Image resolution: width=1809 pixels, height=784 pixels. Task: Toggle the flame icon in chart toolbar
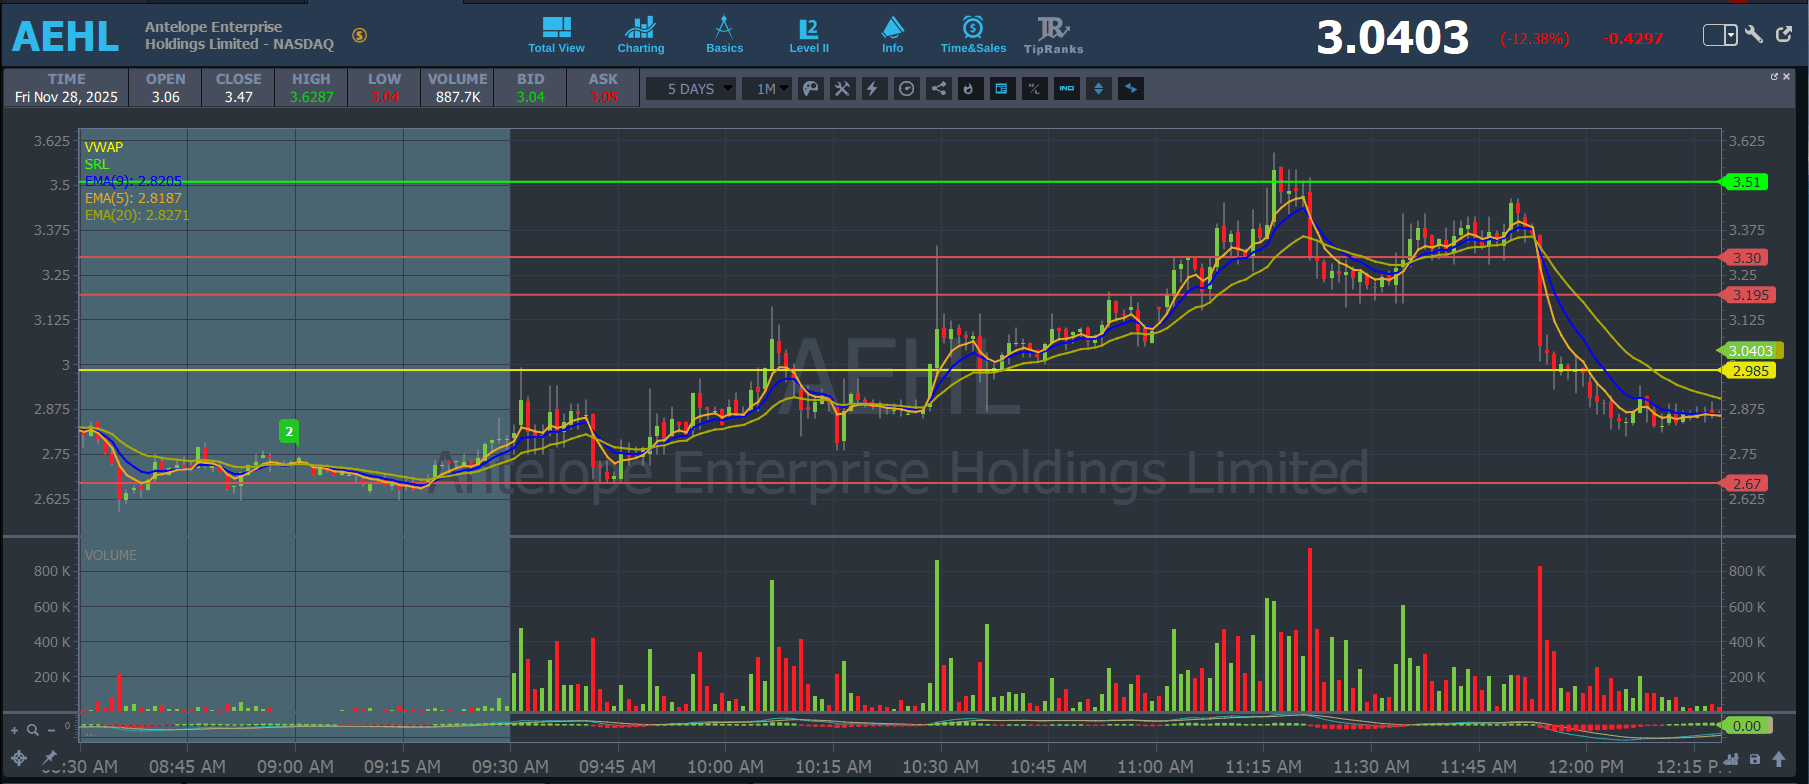(970, 89)
